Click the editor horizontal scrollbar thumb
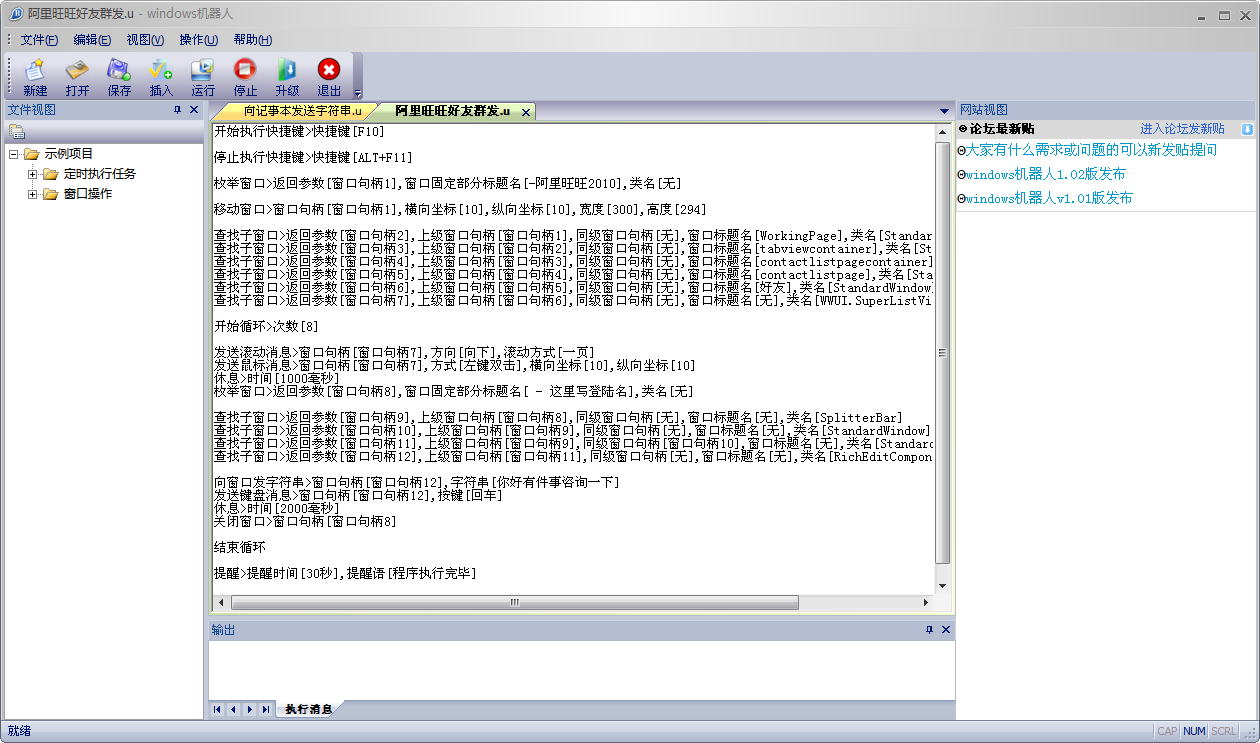The image size is (1260, 743). (514, 603)
